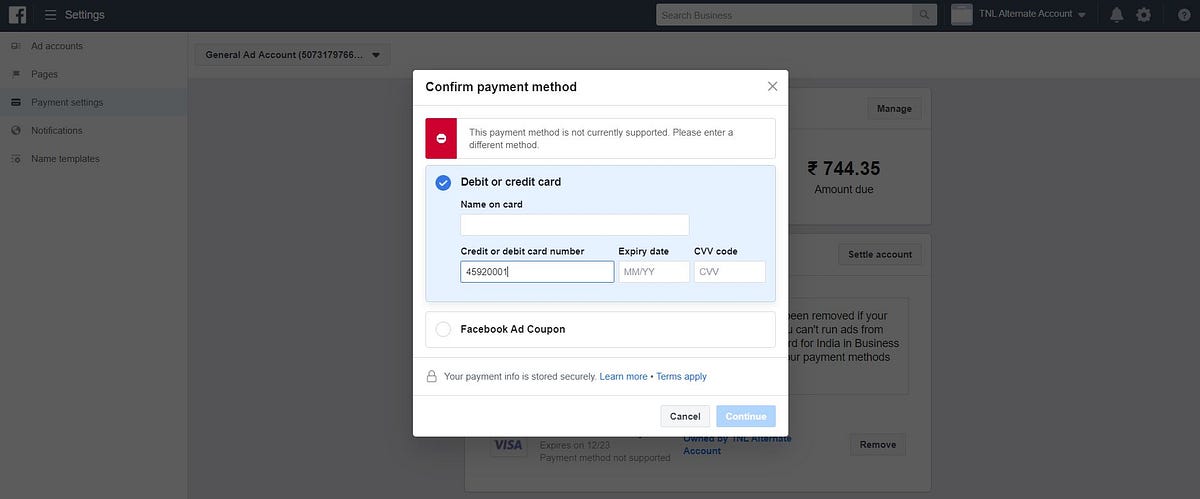Click the Name on card field
The height and width of the screenshot is (499, 1200).
click(x=575, y=225)
